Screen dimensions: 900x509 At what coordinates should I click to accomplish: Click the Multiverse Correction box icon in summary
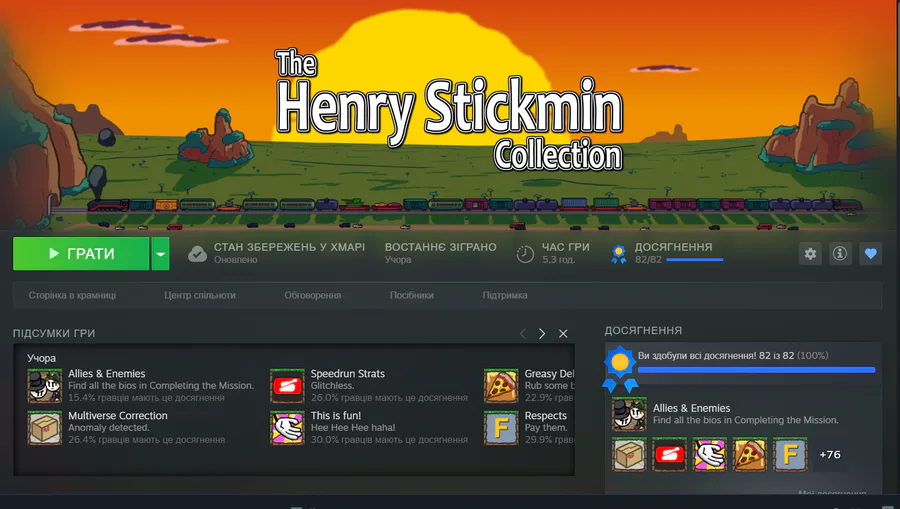point(45,428)
